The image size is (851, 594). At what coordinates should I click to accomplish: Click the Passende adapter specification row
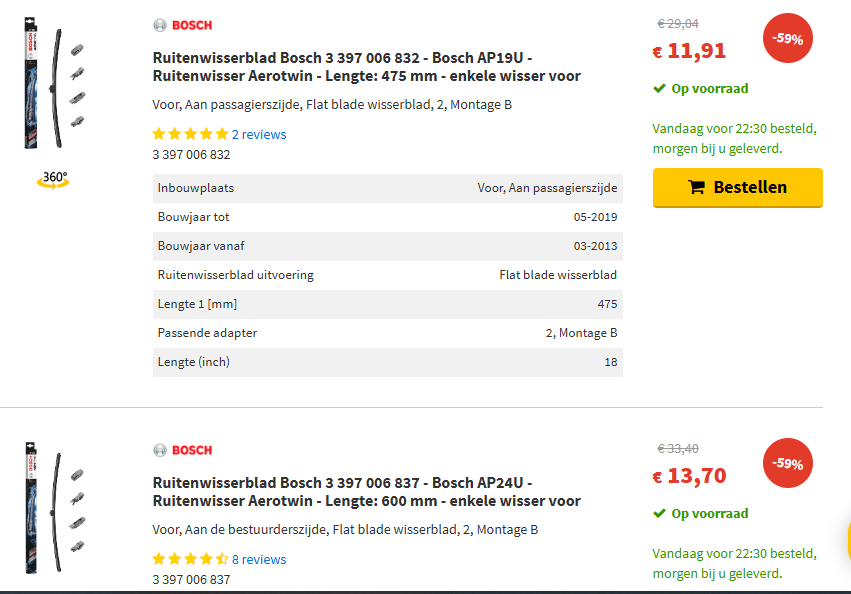coord(388,333)
